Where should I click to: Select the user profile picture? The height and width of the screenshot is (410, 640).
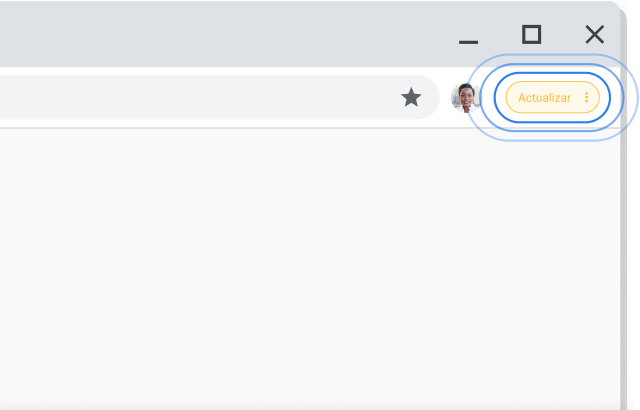(465, 97)
